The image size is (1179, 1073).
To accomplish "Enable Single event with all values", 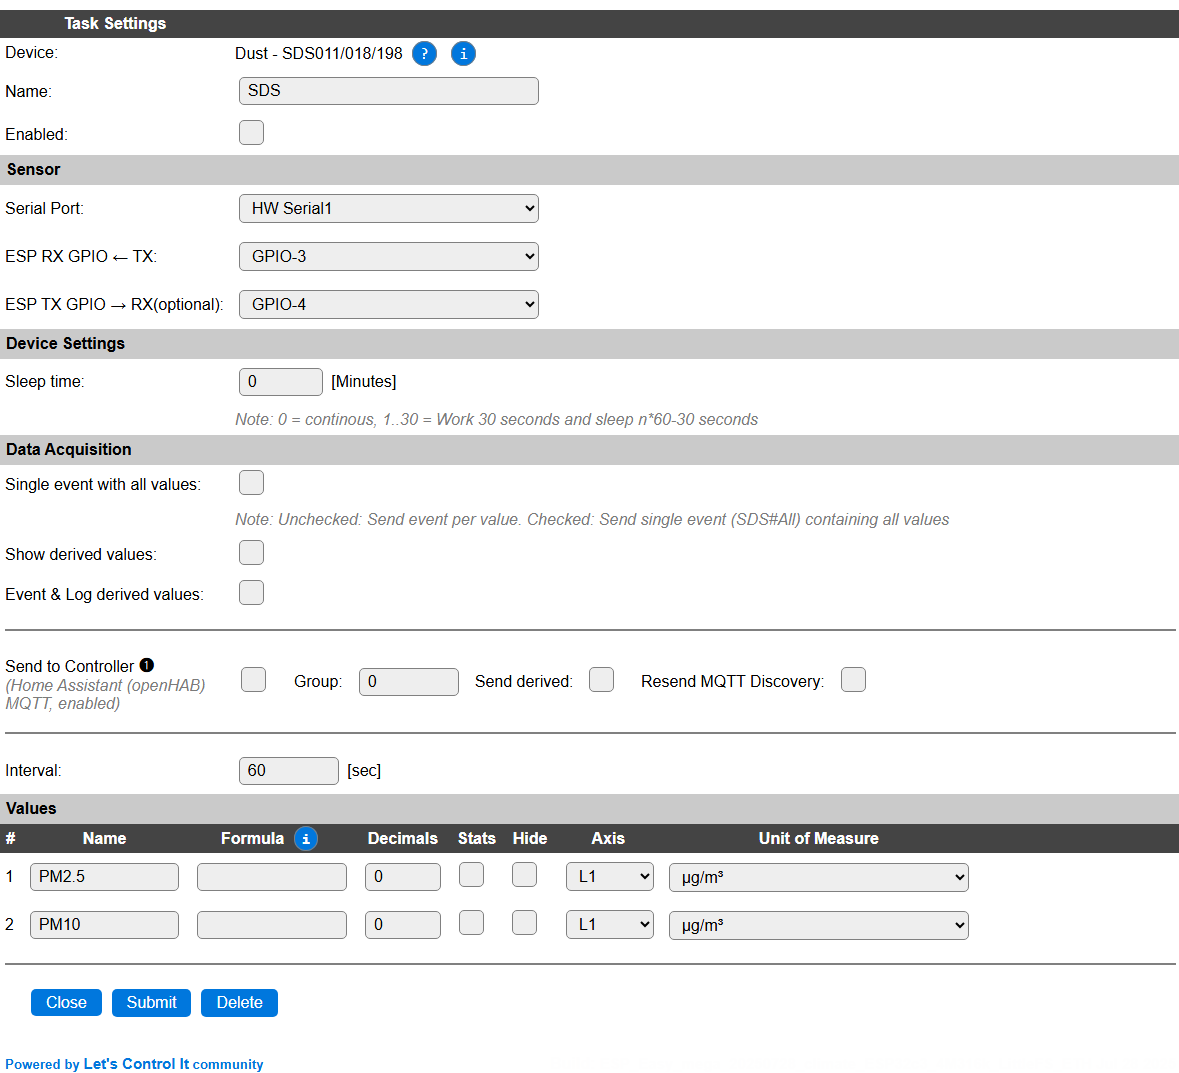I will tap(251, 483).
